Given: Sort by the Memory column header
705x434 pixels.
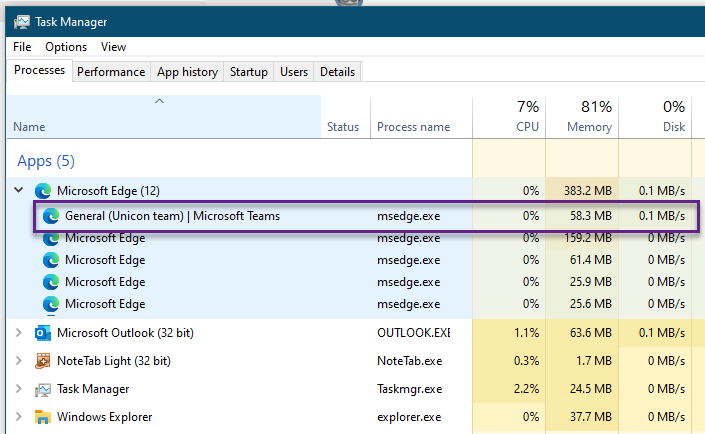Looking at the screenshot, I should (582, 117).
